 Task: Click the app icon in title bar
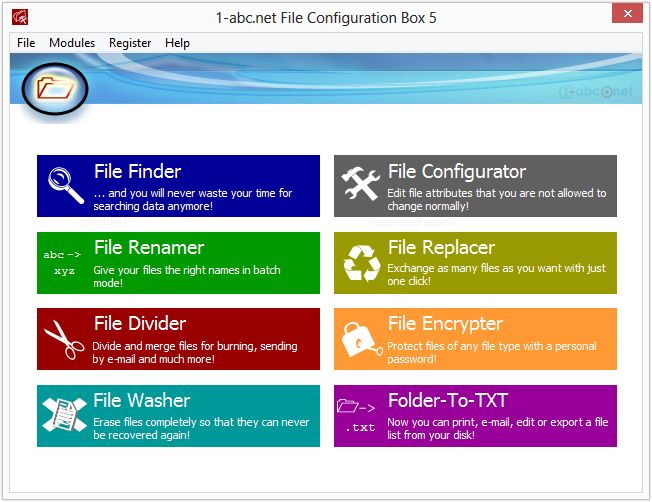click(x=20, y=17)
